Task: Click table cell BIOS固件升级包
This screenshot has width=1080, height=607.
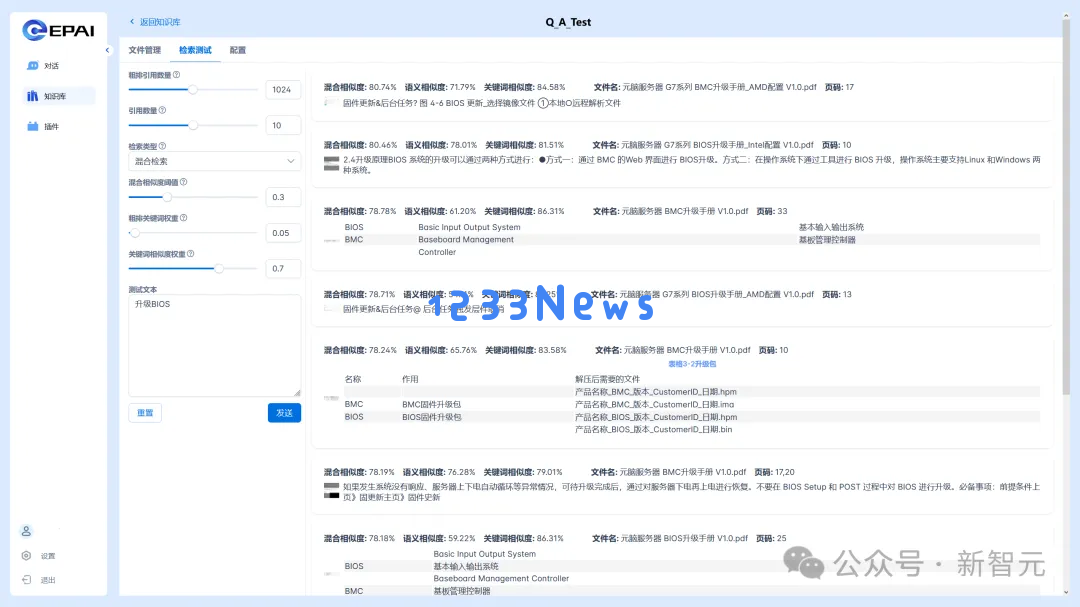Action: (x=432, y=417)
